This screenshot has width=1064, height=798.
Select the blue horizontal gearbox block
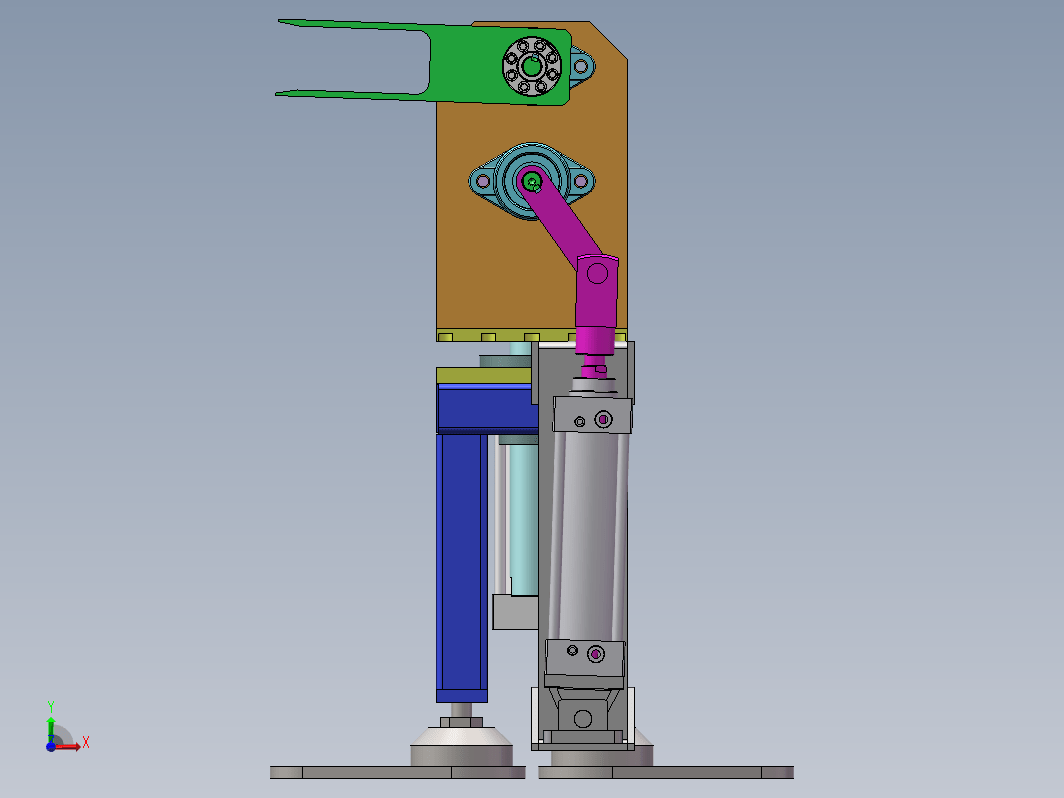click(x=487, y=408)
